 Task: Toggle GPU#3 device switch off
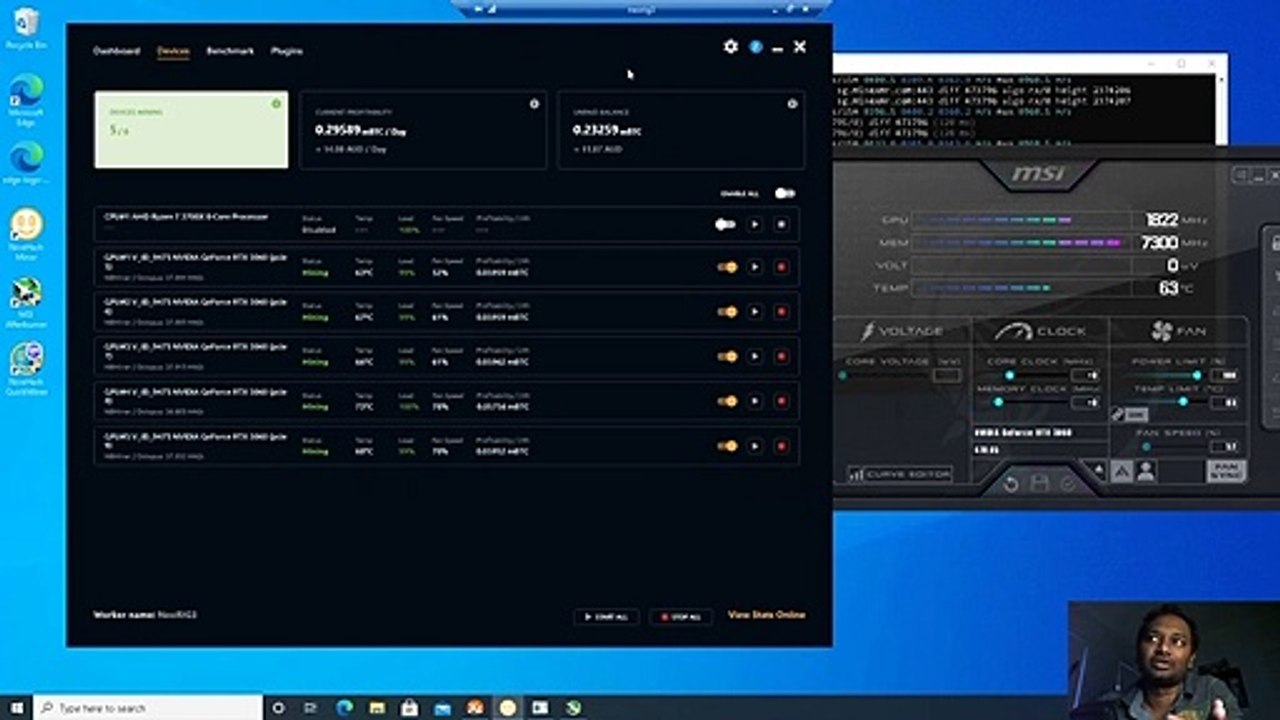[x=727, y=356]
